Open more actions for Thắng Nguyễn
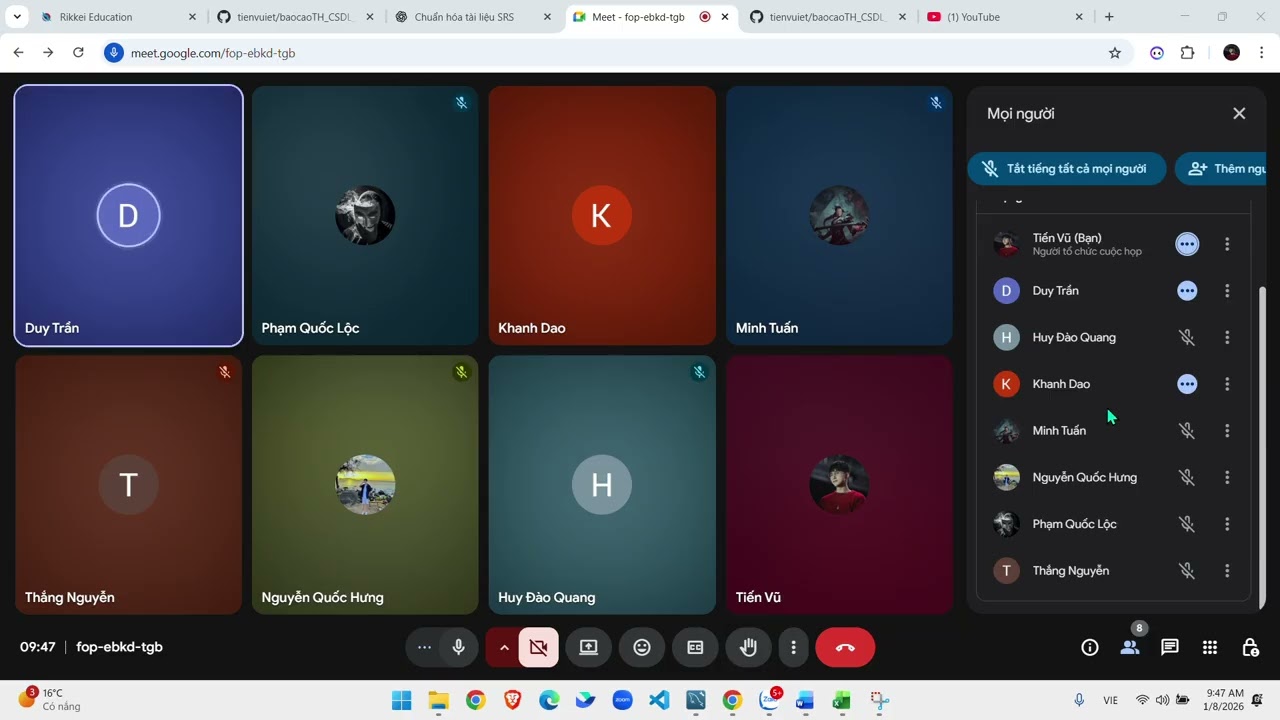This screenshot has width=1280, height=720. click(x=1227, y=571)
